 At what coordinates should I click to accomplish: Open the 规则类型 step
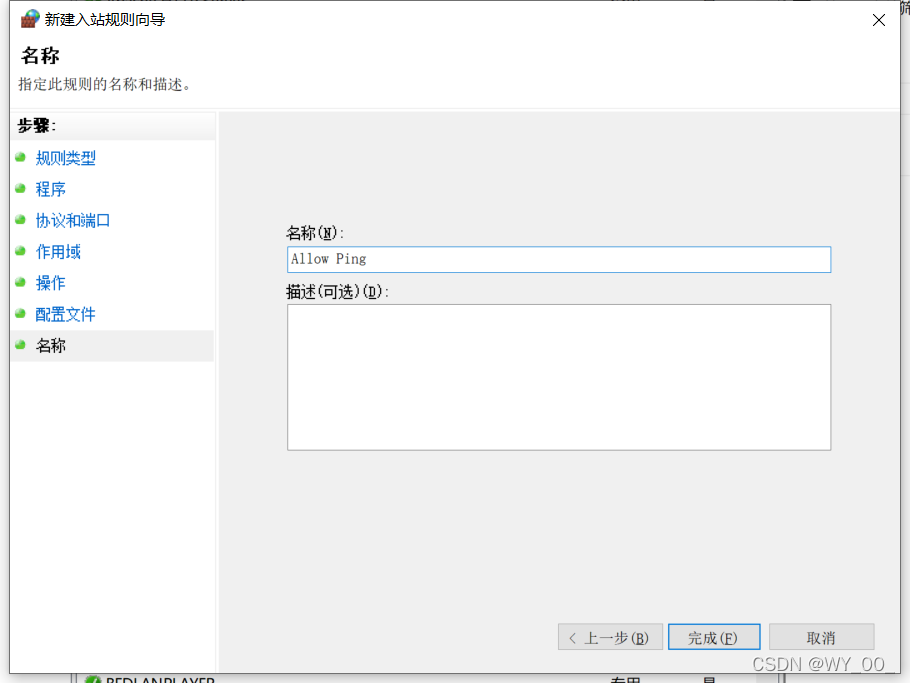pyautogui.click(x=65, y=158)
